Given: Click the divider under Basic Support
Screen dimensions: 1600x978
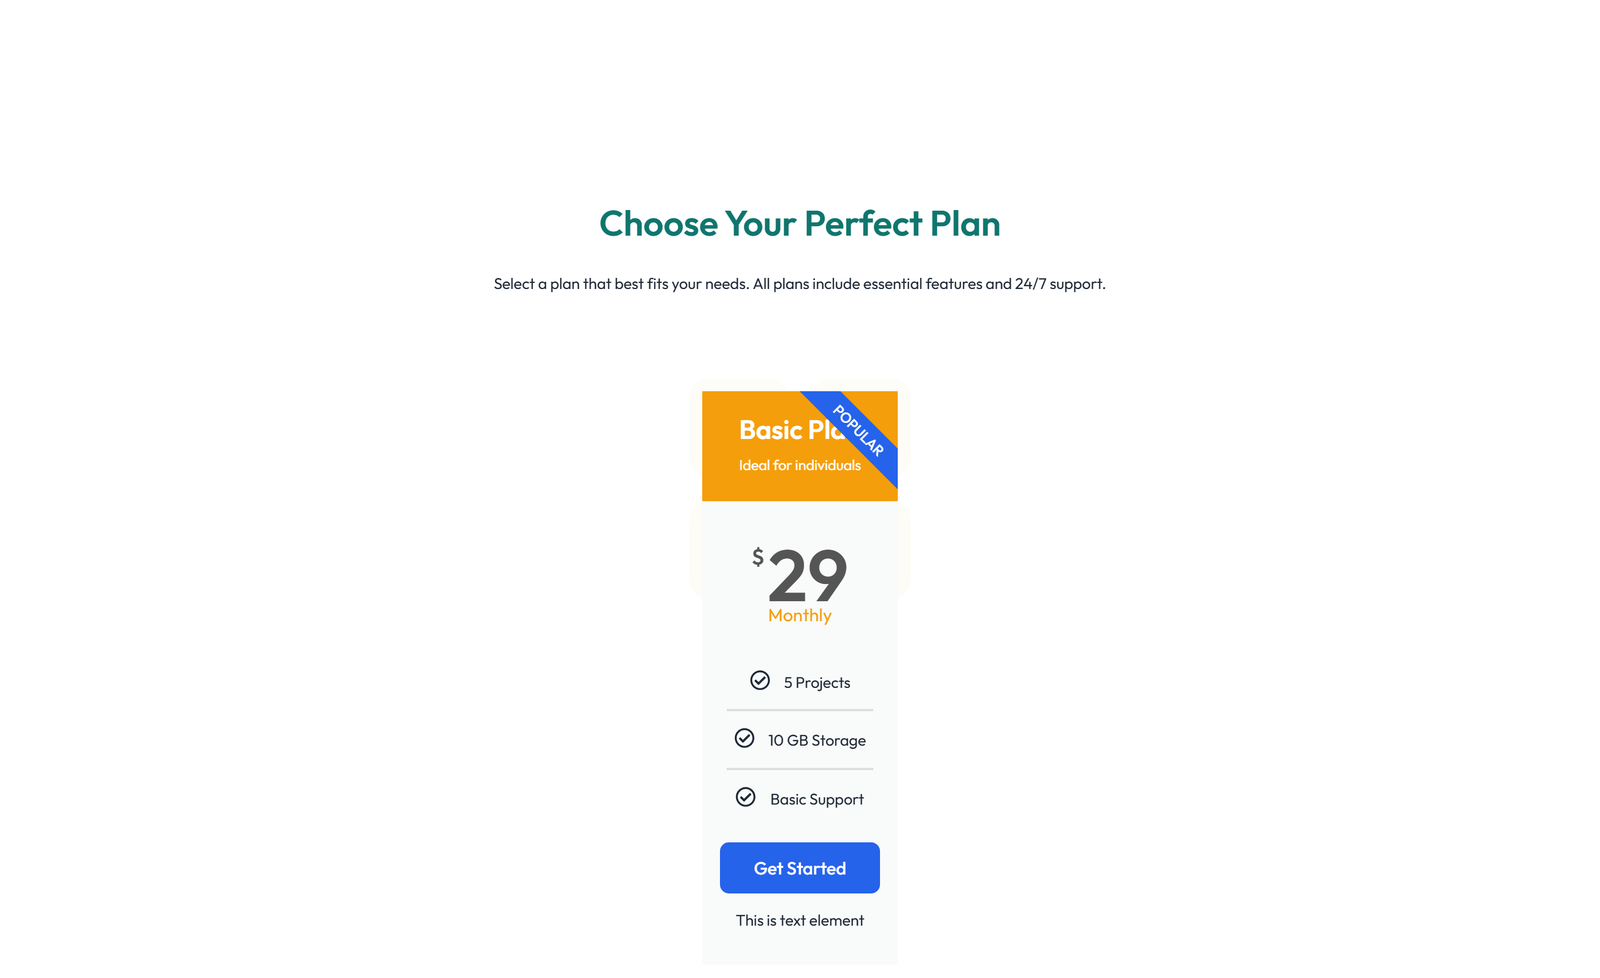Looking at the screenshot, I should click(x=799, y=827).
